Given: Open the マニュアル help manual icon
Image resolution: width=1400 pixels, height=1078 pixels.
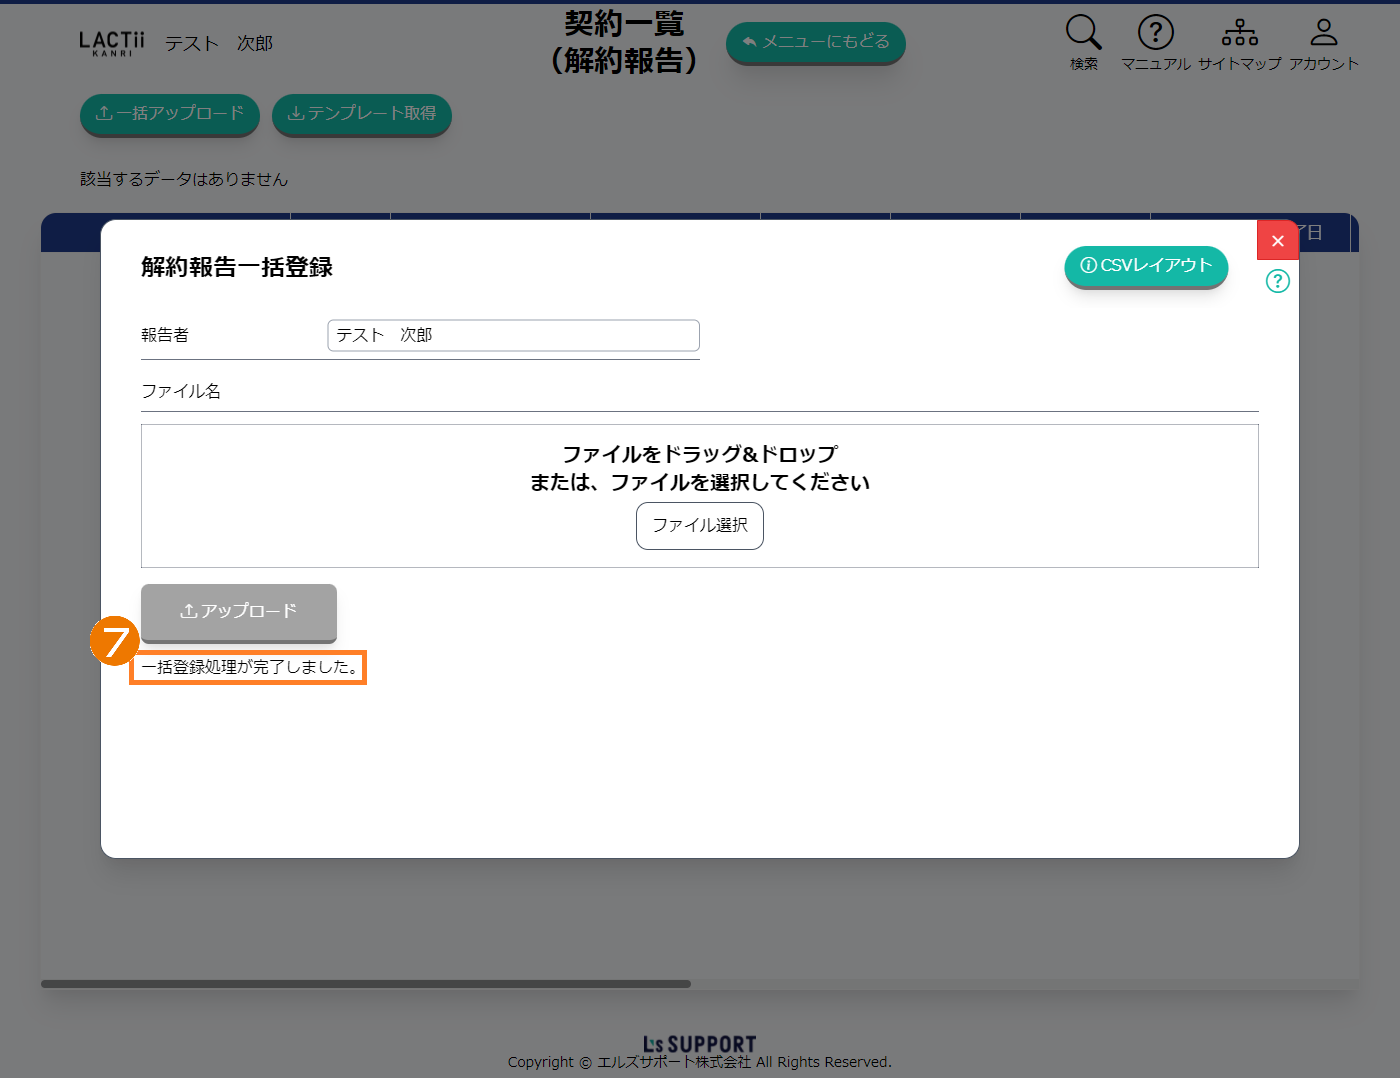Looking at the screenshot, I should click(x=1155, y=33).
